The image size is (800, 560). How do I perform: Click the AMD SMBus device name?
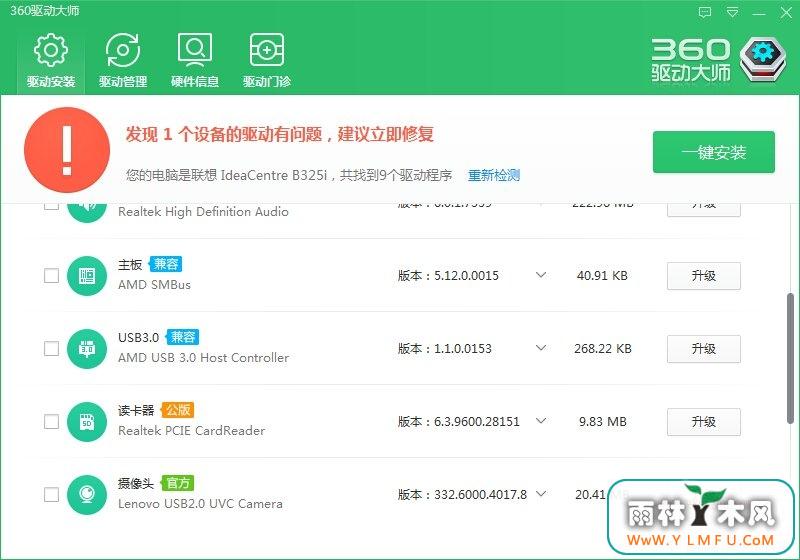click(x=154, y=285)
